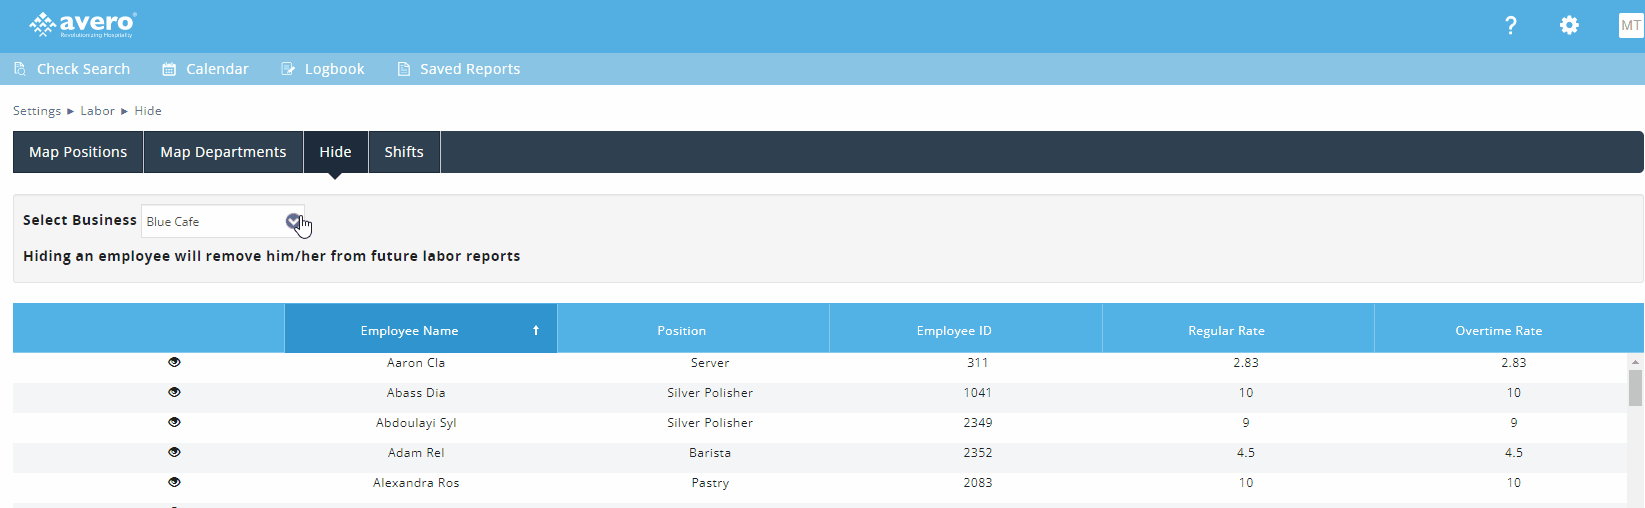The image size is (1645, 508).
Task: Open Check Search from the navigation bar
Action: 72,69
